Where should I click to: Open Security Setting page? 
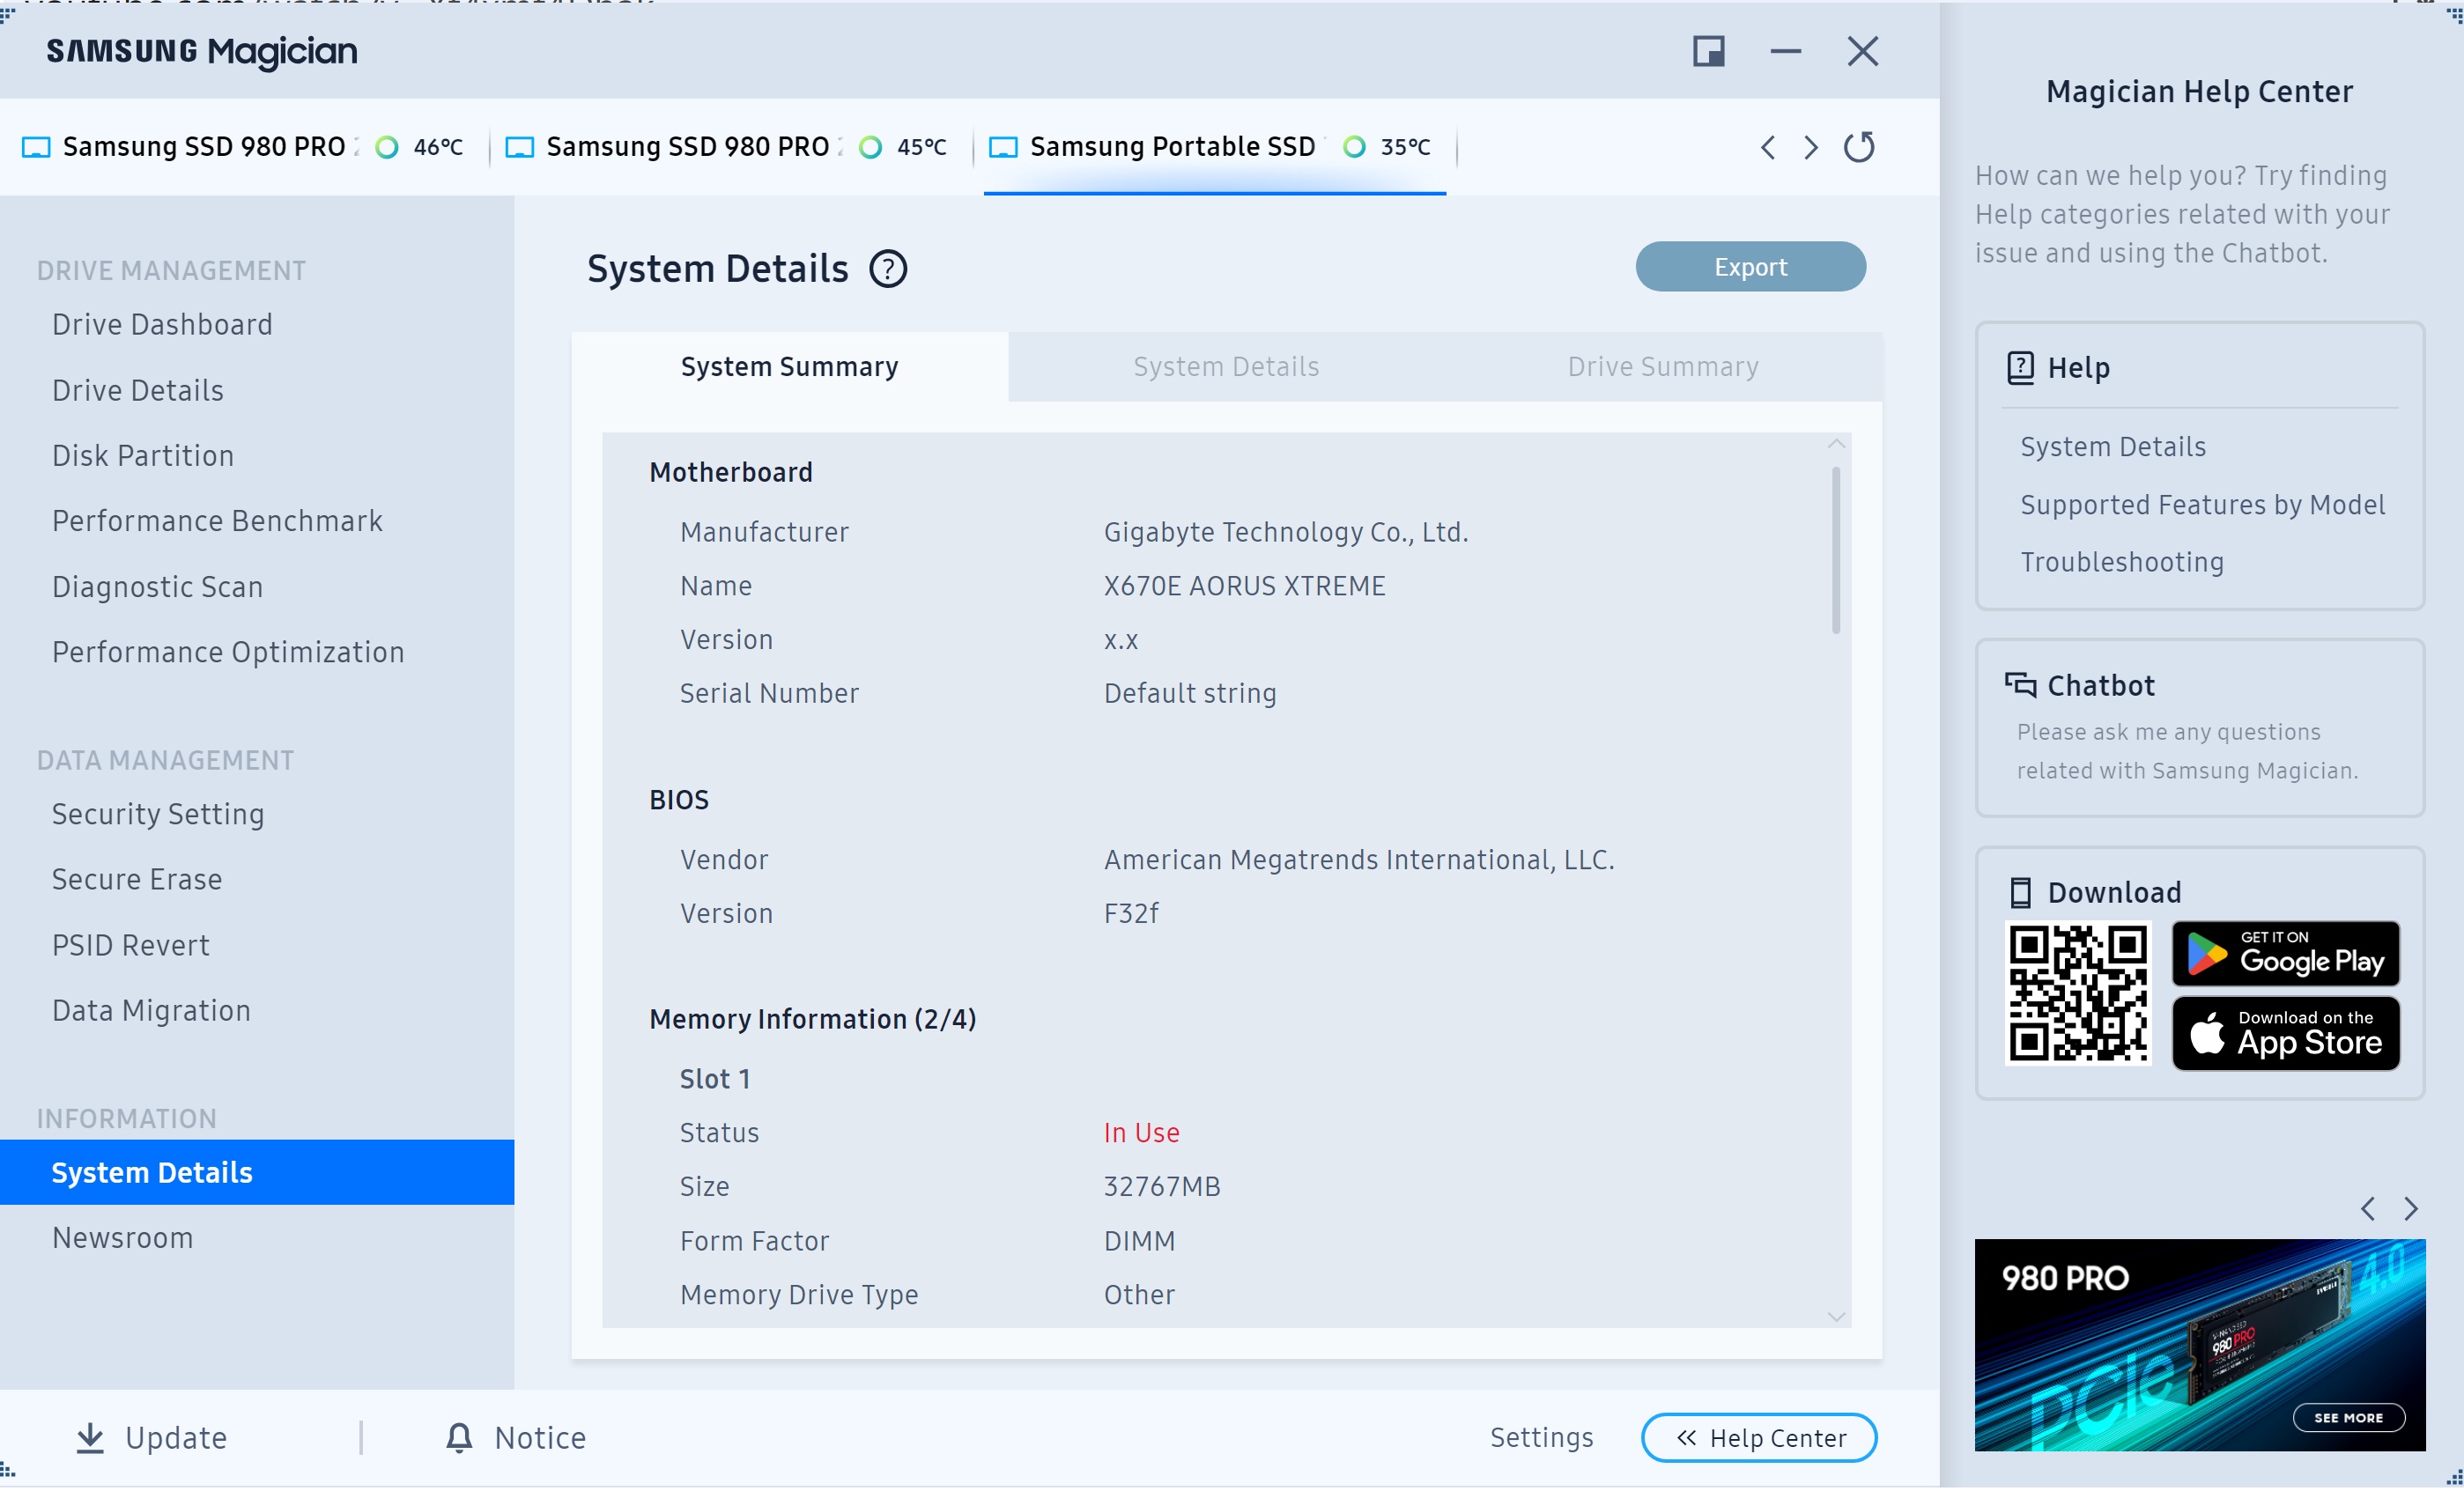(x=158, y=814)
